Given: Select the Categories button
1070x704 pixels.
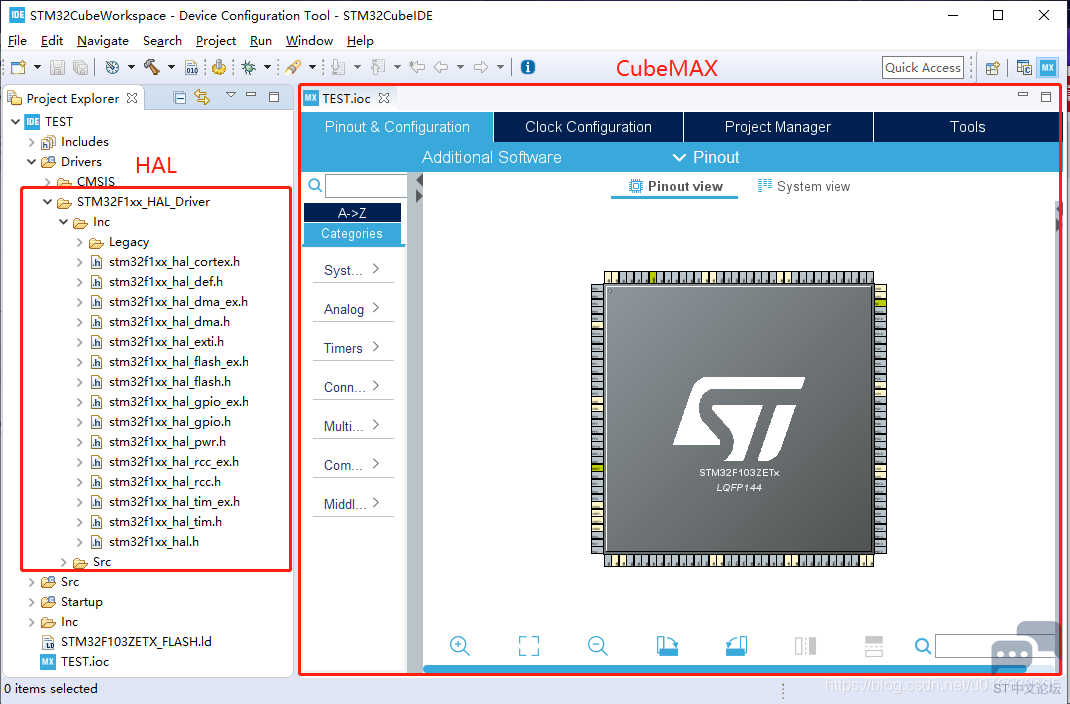Looking at the screenshot, I should [352, 233].
